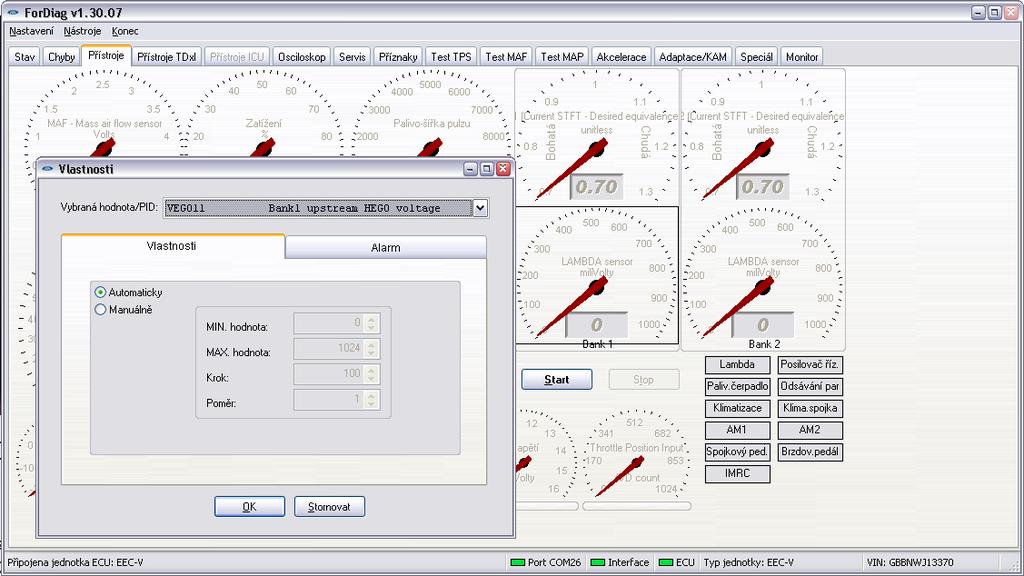Screen dimensions: 1024x576
Task: Switch to Test TPS tab
Action: coord(451,57)
